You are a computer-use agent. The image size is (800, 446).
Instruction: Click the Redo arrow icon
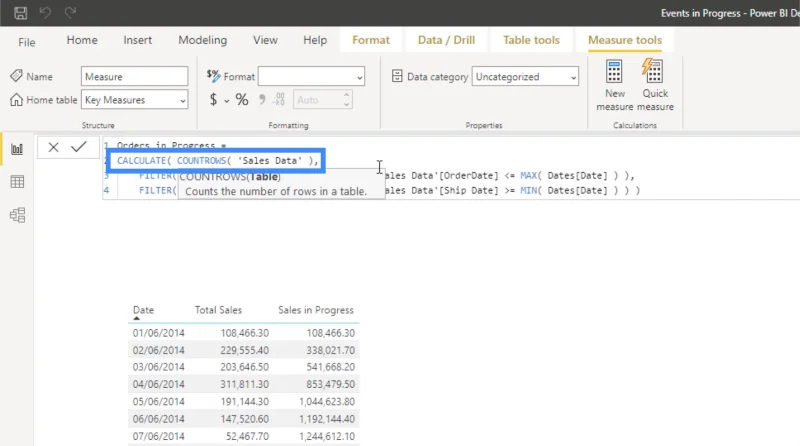point(70,13)
